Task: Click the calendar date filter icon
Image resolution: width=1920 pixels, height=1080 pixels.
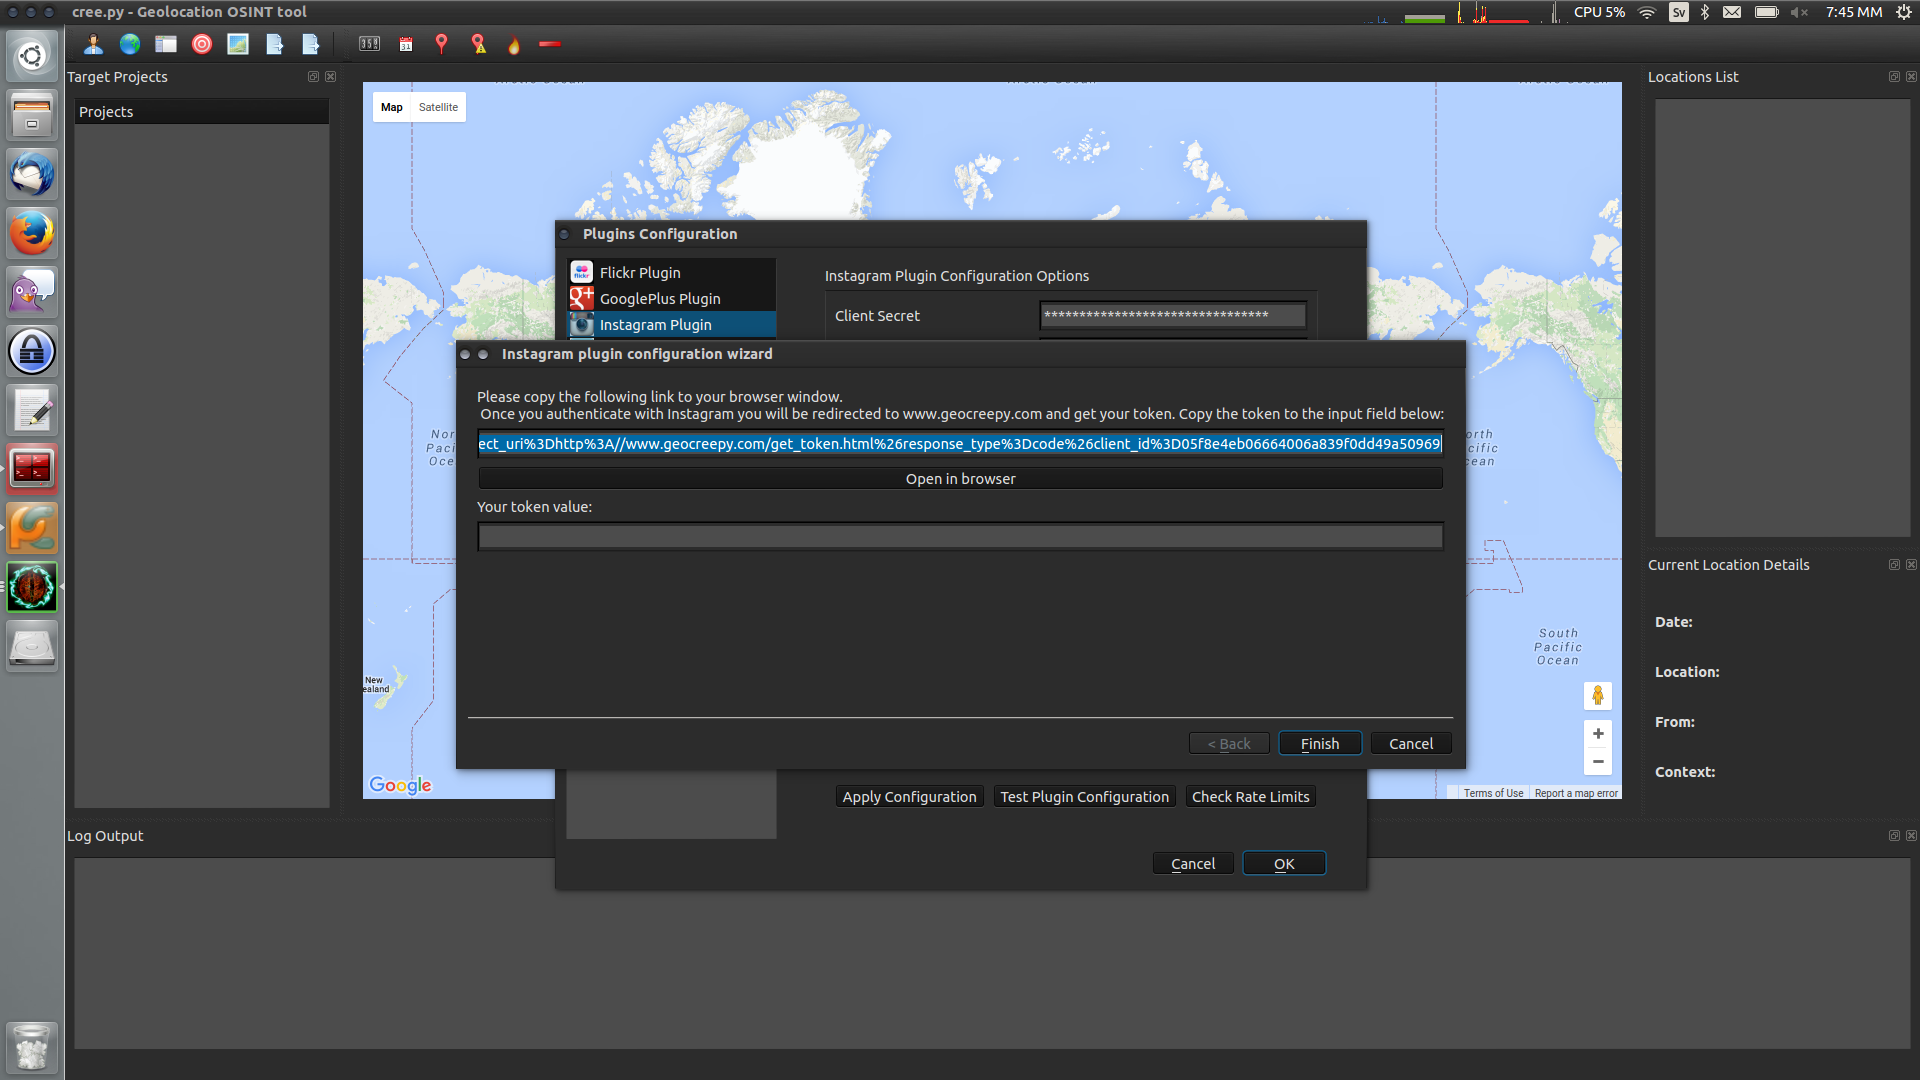Action: [406, 44]
